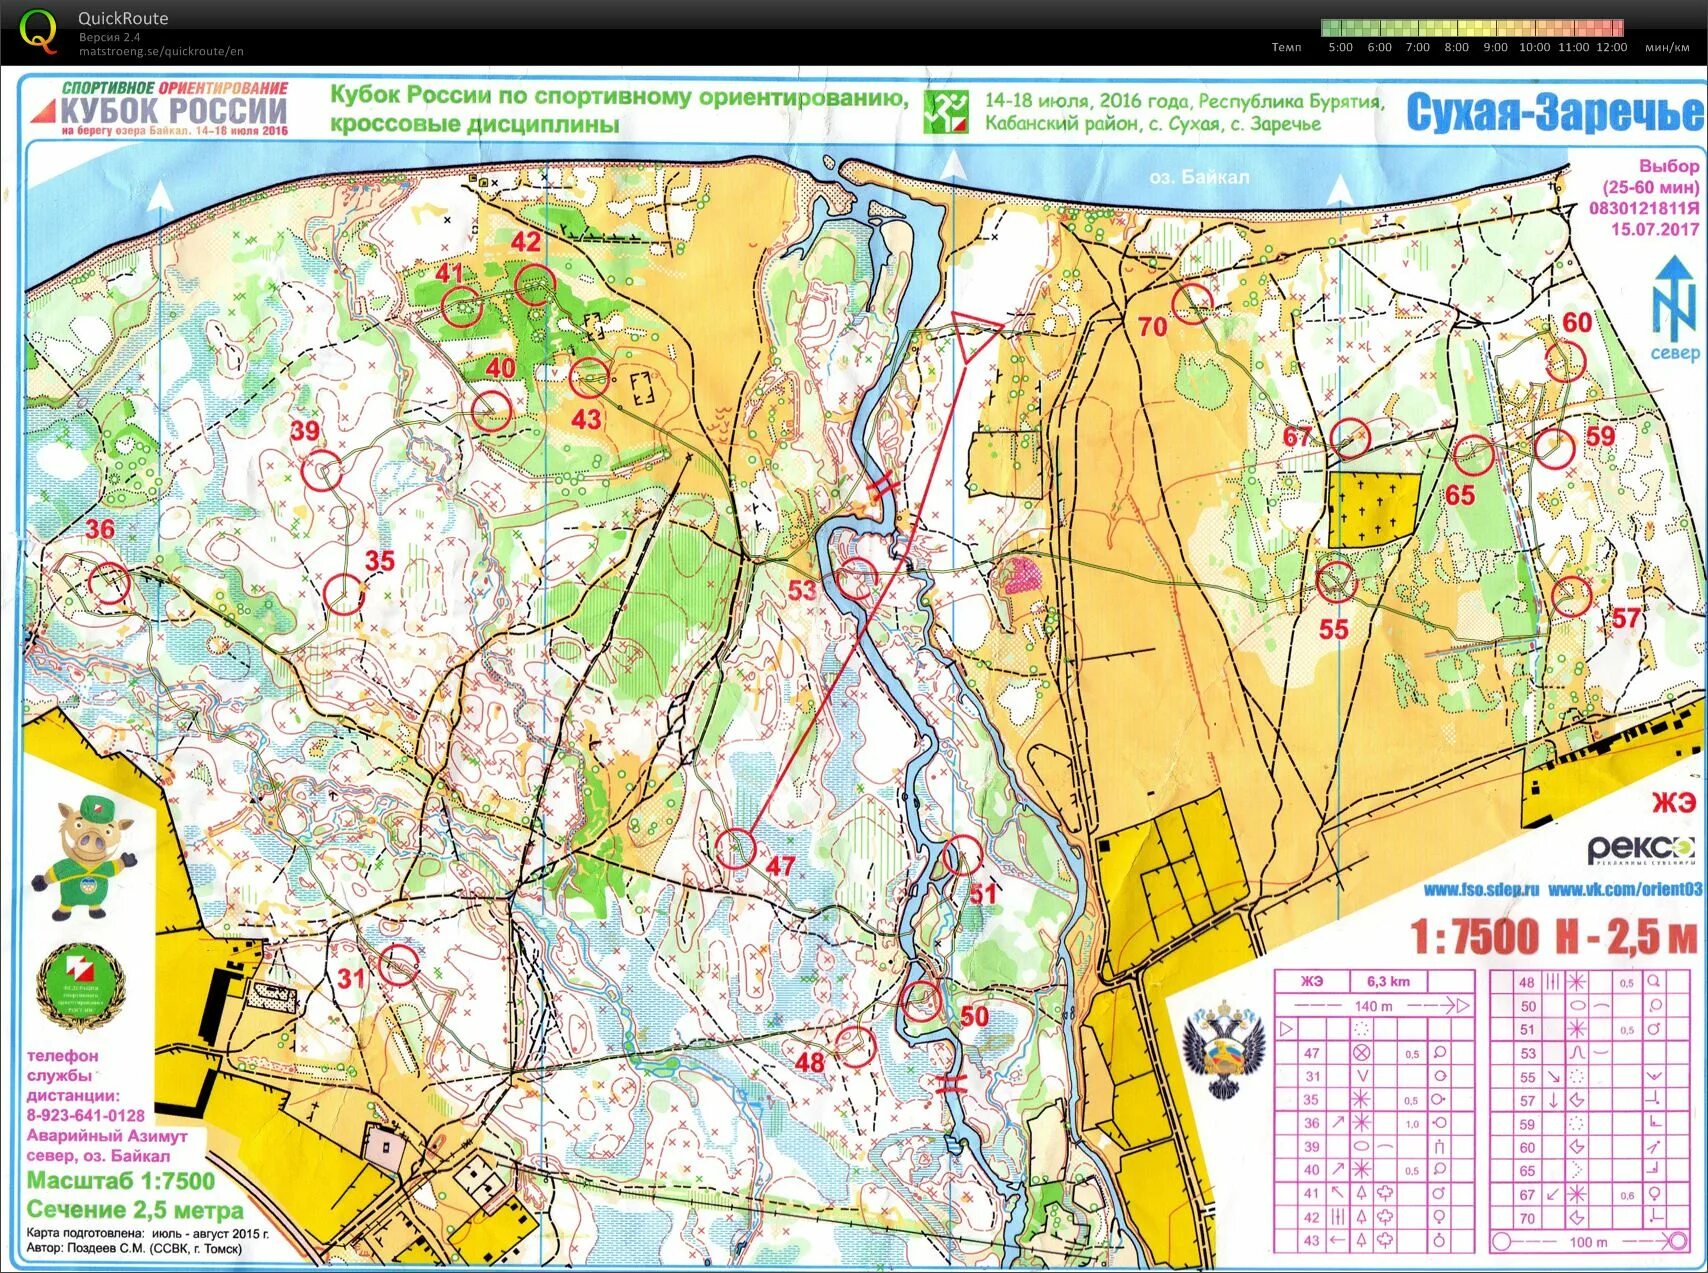Screen dimensions: 1708x1273
Task: Open the www.fso.sdep.ru link
Action: (x=1482, y=890)
